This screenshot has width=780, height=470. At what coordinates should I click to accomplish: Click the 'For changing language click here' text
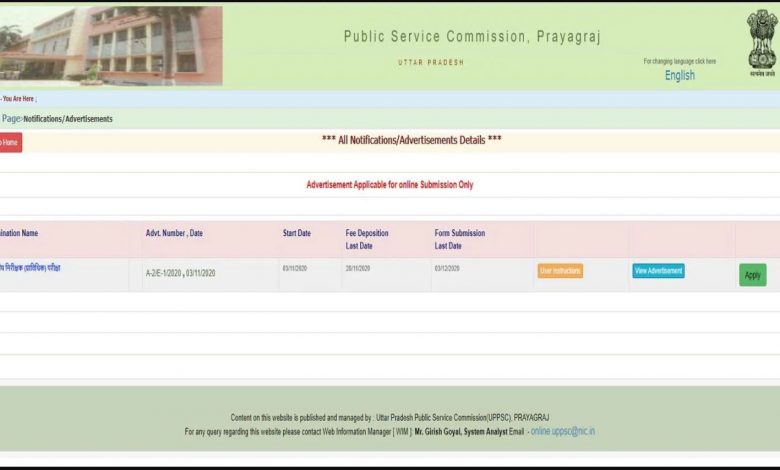679,61
